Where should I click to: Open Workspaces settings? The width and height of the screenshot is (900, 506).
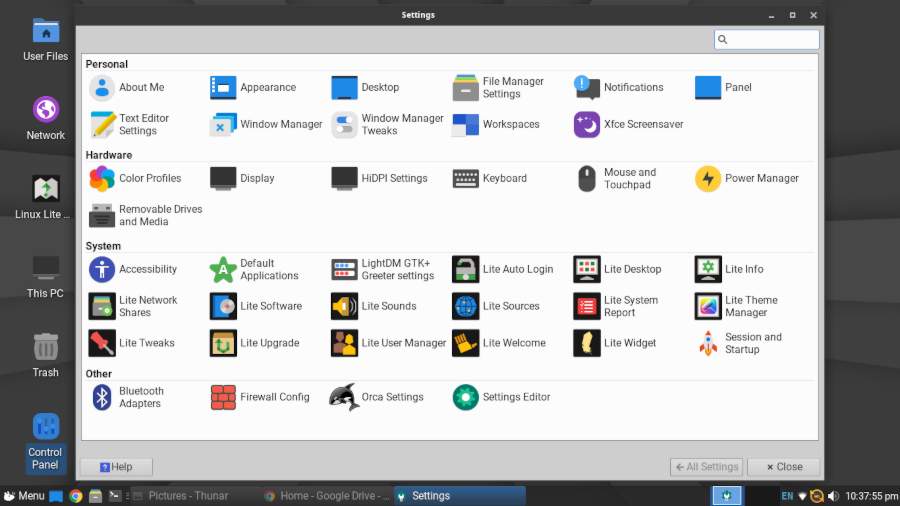click(x=496, y=124)
